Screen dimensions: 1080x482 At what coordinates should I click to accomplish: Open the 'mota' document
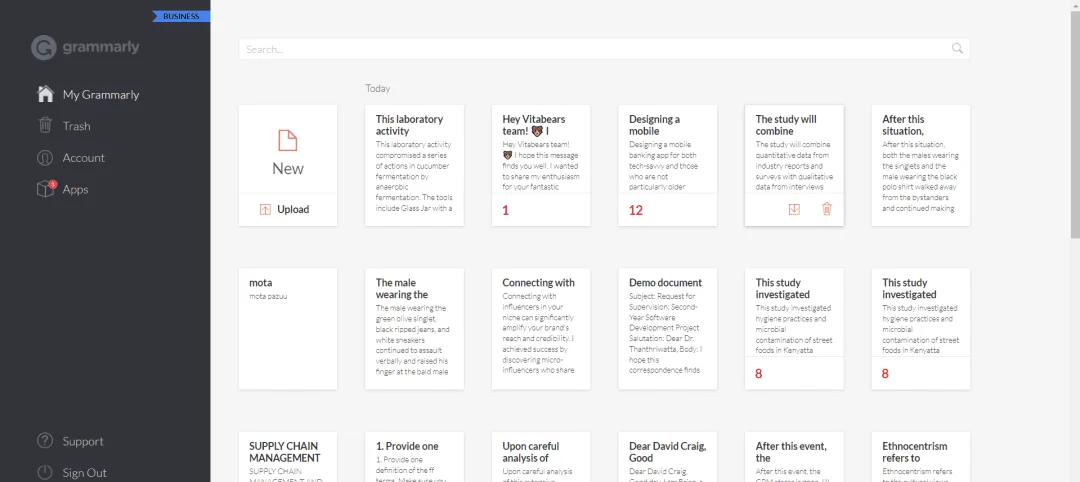(288, 329)
